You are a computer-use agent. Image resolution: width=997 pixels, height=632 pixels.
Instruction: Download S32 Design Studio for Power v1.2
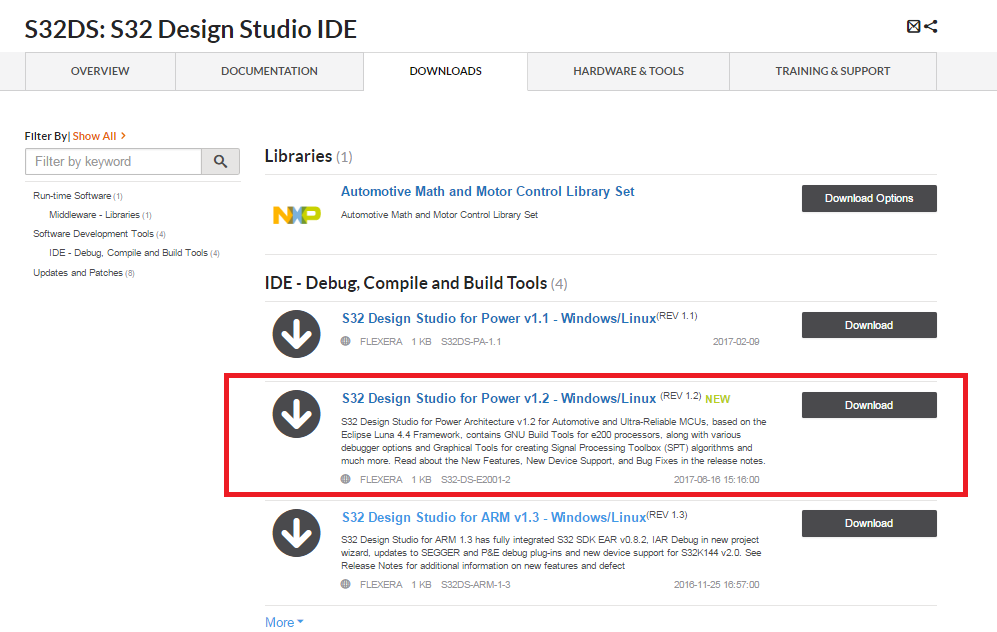tap(869, 405)
